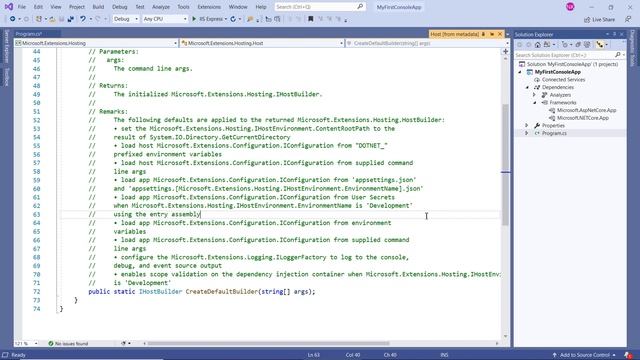This screenshot has height=360, width=640.
Task: Click the Find in Files toolbar icon
Action: tap(250, 19)
